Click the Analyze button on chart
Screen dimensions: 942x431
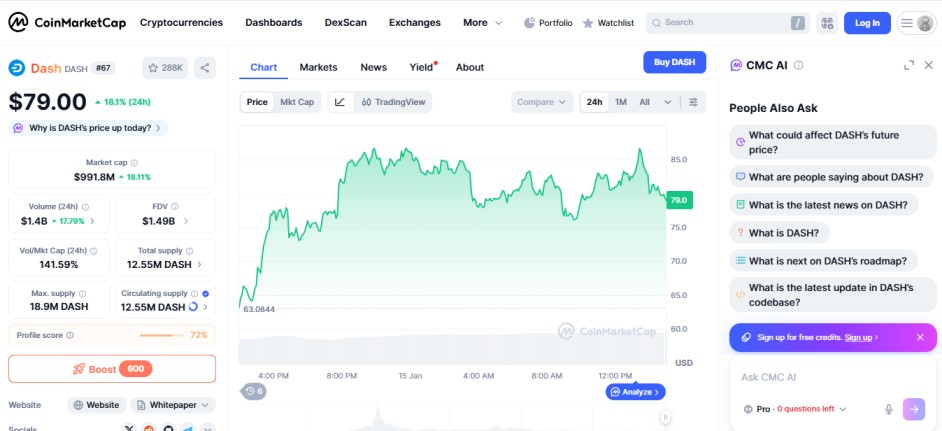[636, 392]
